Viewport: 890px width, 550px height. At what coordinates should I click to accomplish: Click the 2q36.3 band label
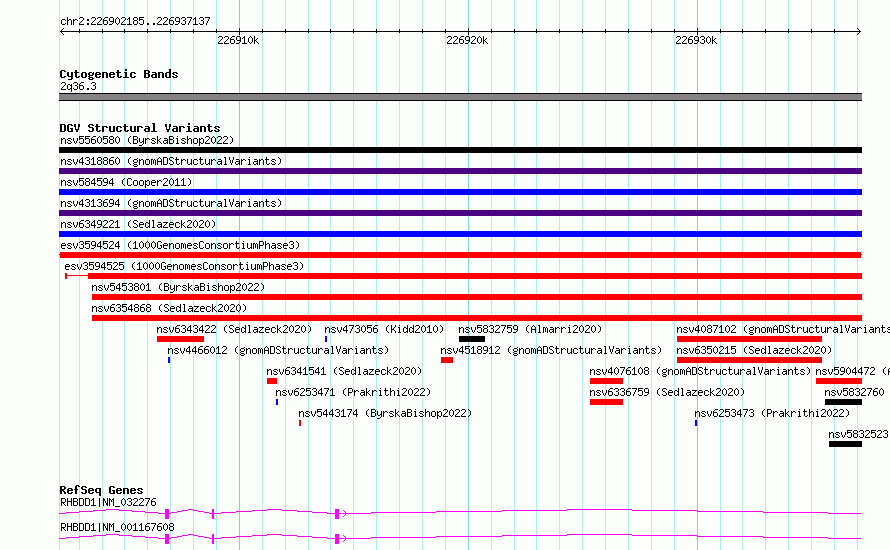(78, 86)
